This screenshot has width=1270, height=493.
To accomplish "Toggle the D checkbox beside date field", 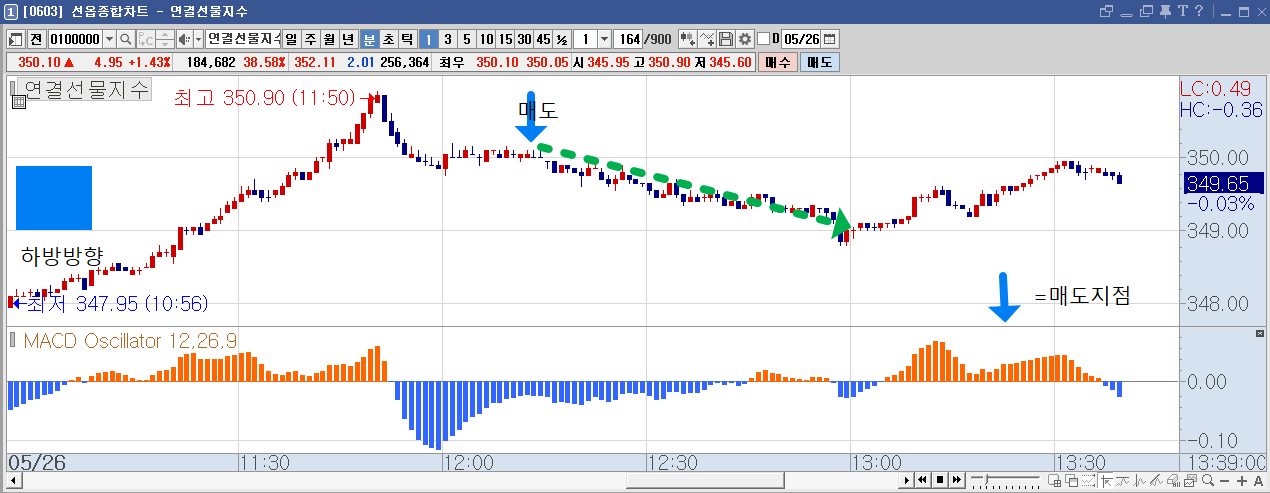I will tap(763, 39).
